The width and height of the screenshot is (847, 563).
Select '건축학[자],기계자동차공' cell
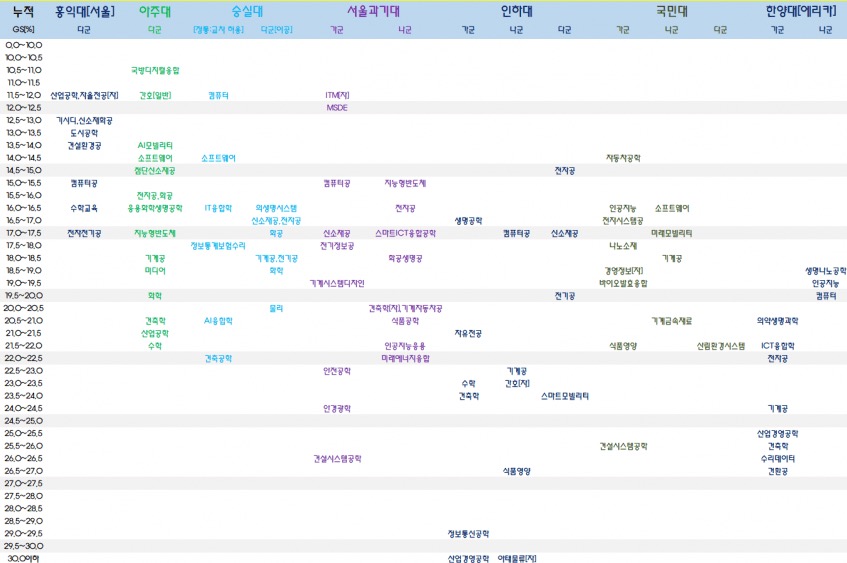pyautogui.click(x=405, y=309)
